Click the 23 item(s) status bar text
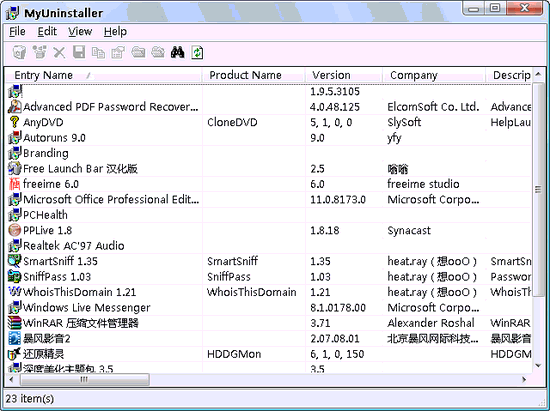 click(29, 398)
